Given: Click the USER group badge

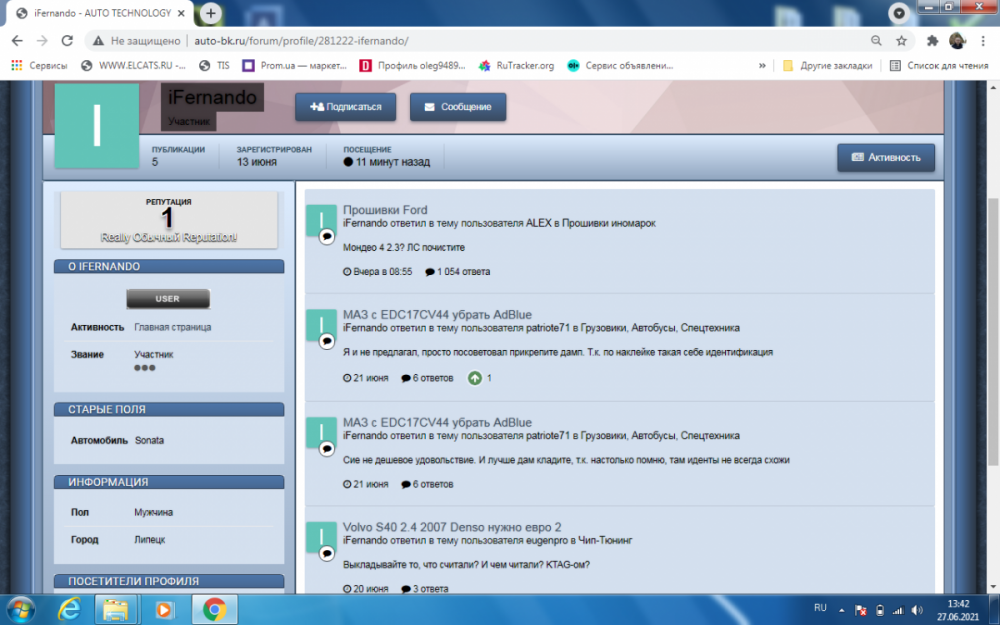Looking at the screenshot, I should click(x=168, y=298).
